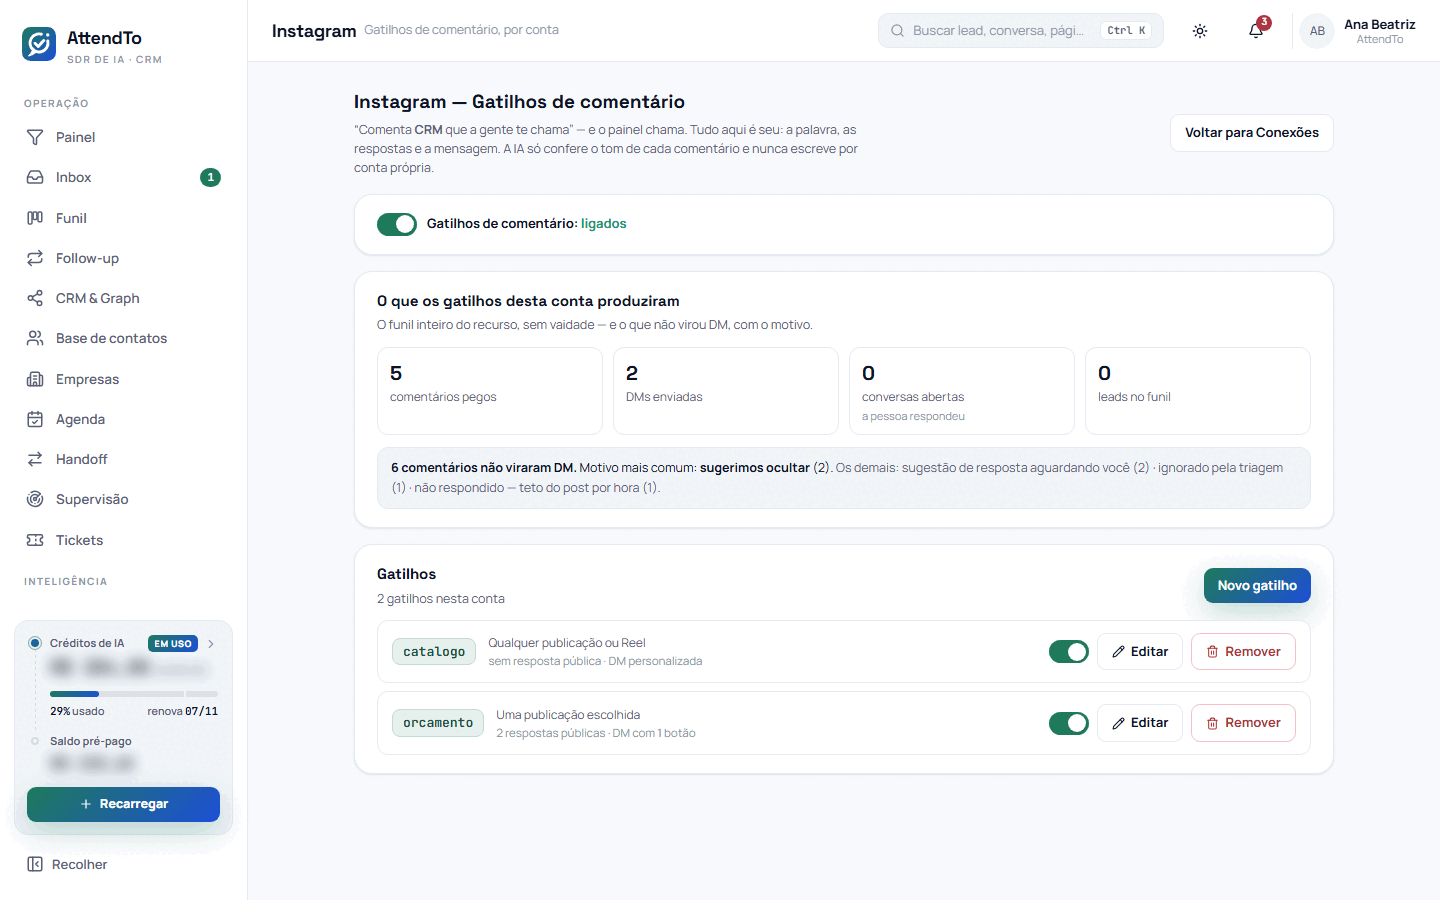Select the Saldo pré-pago radio
Screen dimensions: 1440x900
(x=35, y=741)
